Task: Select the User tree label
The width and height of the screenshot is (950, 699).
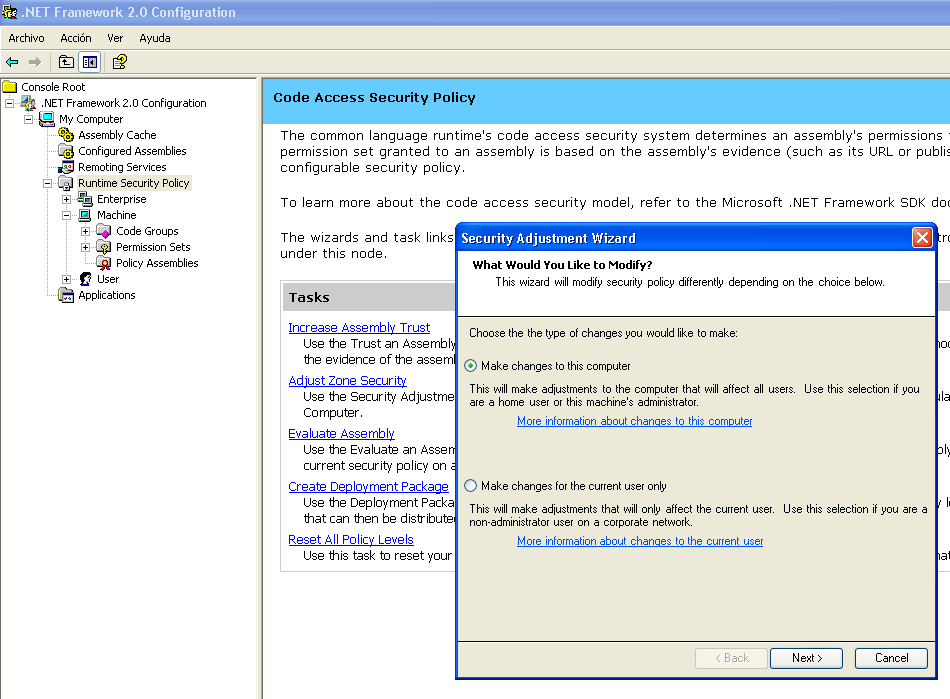Action: (x=108, y=279)
